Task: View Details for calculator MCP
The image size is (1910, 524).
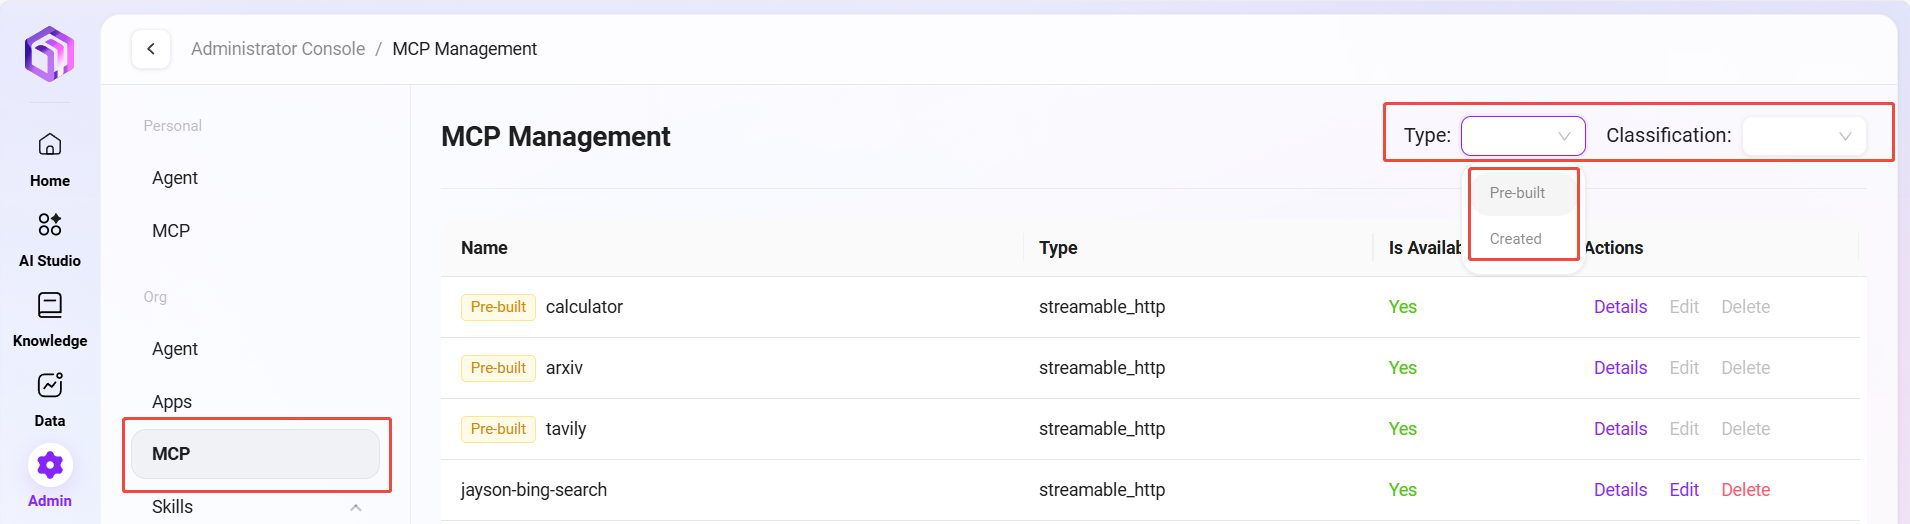Action: pos(1620,307)
